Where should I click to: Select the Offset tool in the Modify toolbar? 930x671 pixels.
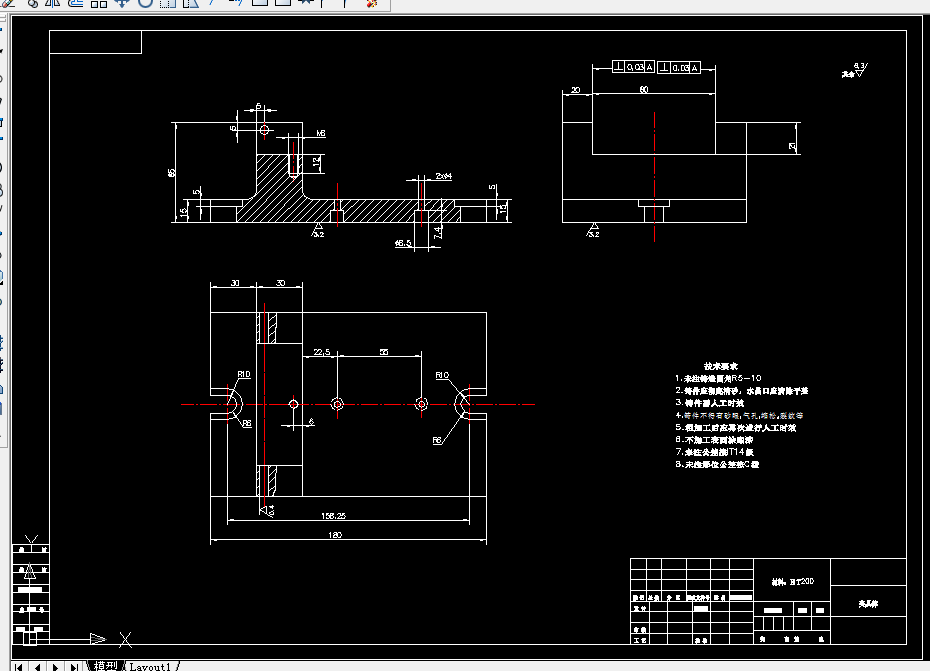point(75,3)
